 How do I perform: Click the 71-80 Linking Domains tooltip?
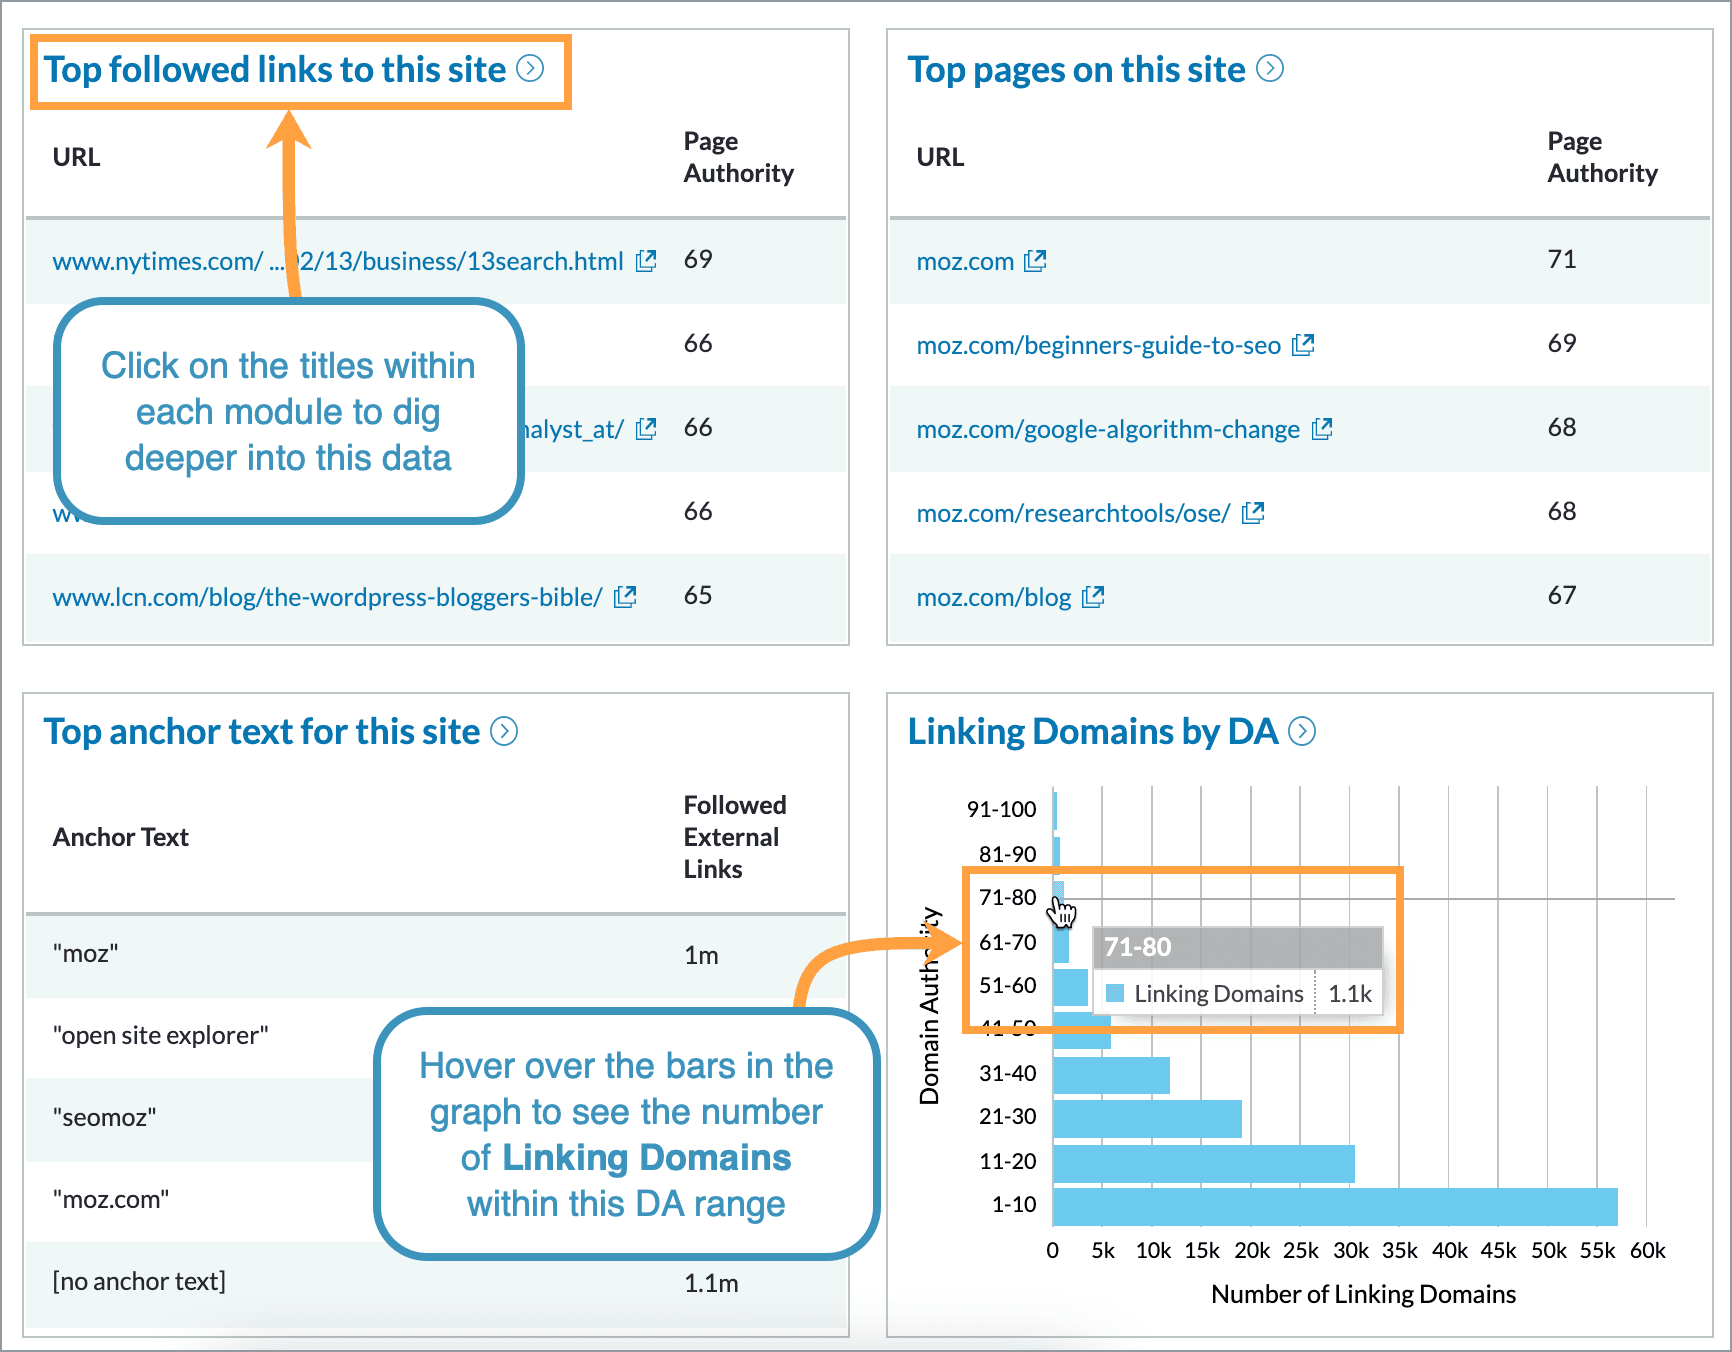pyautogui.click(x=1238, y=970)
